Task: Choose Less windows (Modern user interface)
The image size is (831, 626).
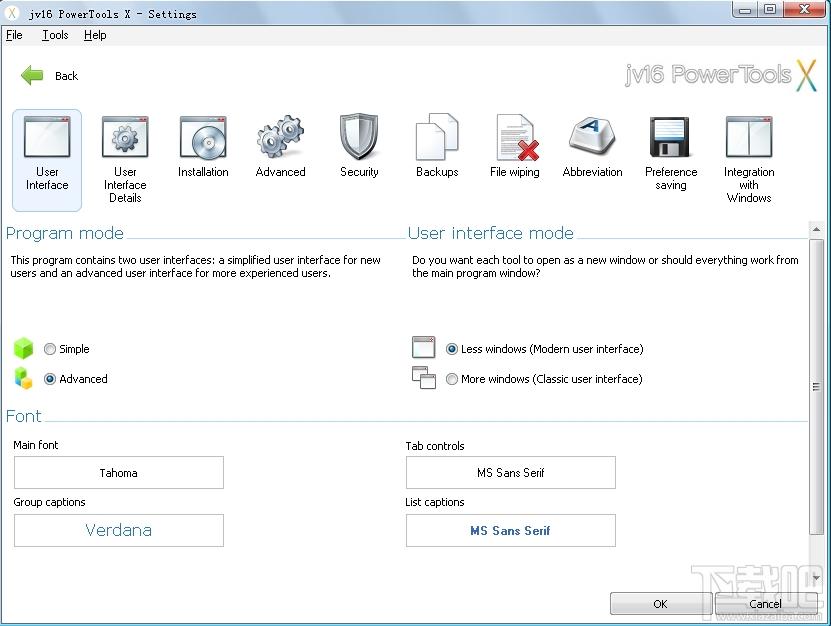Action: (x=452, y=349)
